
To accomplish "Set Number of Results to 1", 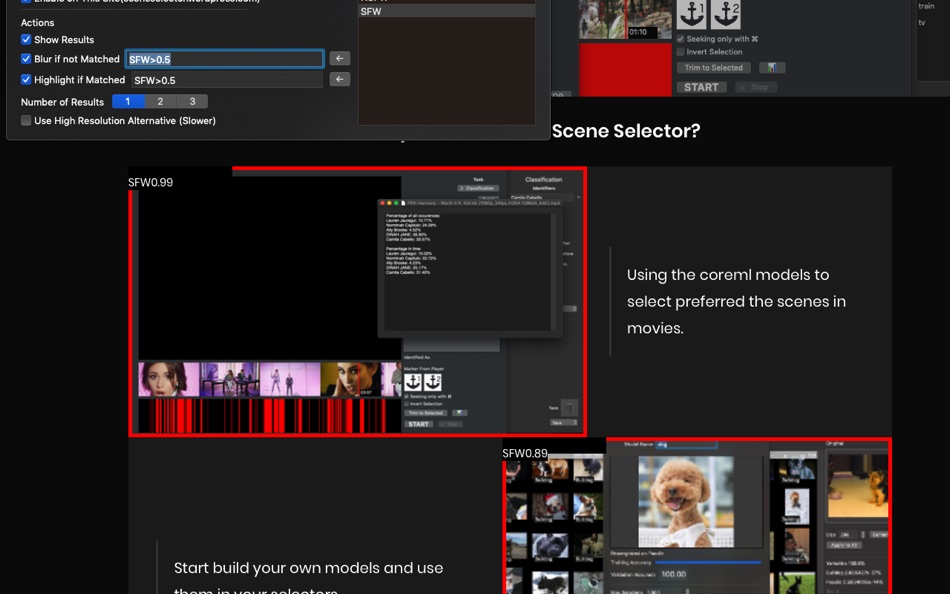I will [x=128, y=101].
